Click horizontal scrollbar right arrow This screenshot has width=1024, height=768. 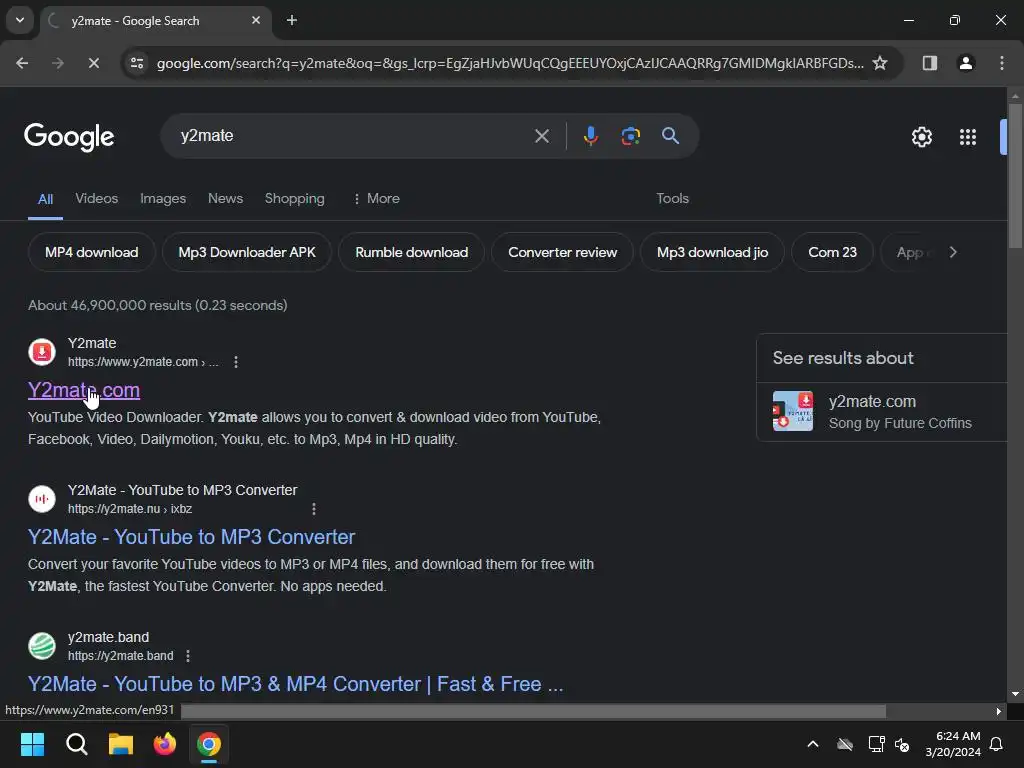pyautogui.click(x=999, y=711)
